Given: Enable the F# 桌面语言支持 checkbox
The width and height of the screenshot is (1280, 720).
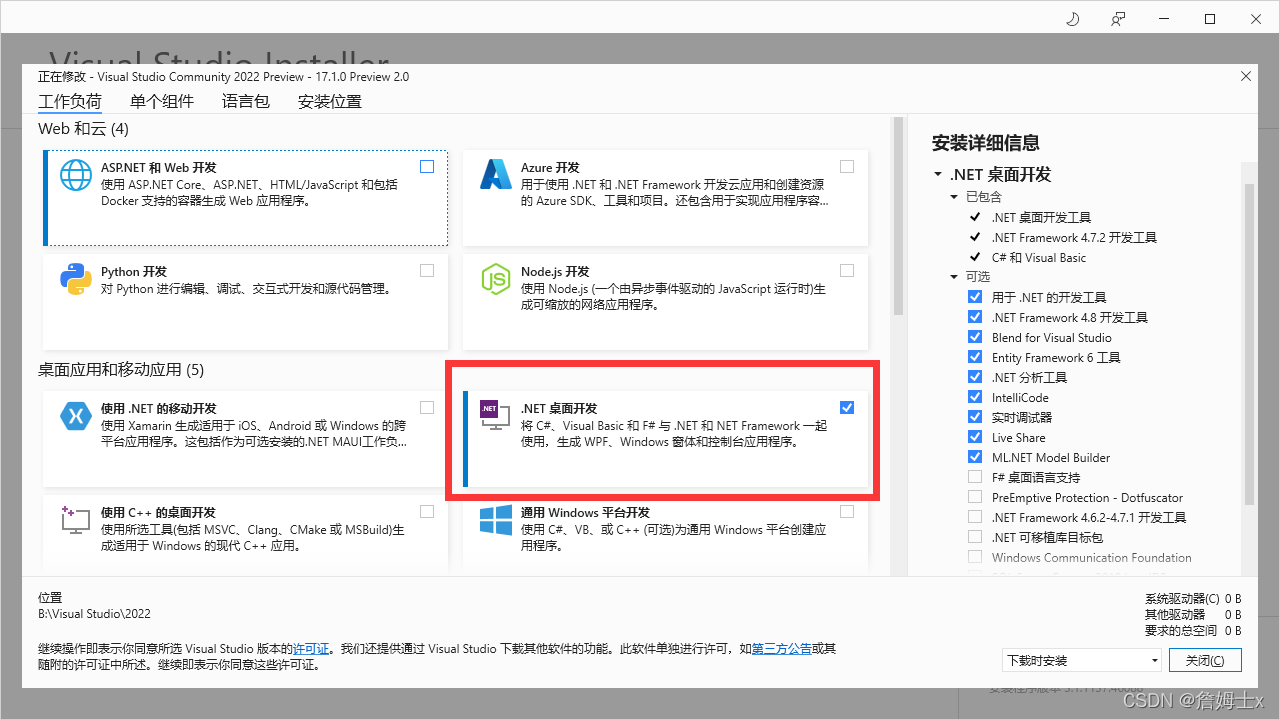Looking at the screenshot, I should tap(975, 477).
